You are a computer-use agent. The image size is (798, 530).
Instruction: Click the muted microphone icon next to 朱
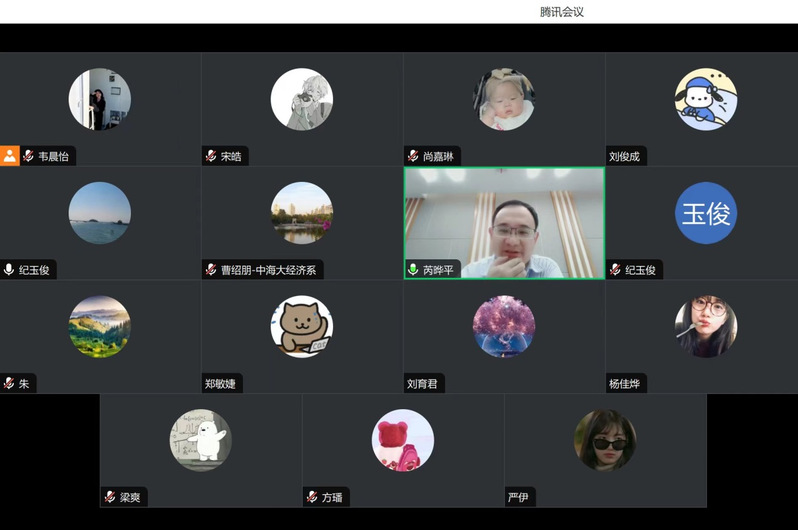click(9, 383)
